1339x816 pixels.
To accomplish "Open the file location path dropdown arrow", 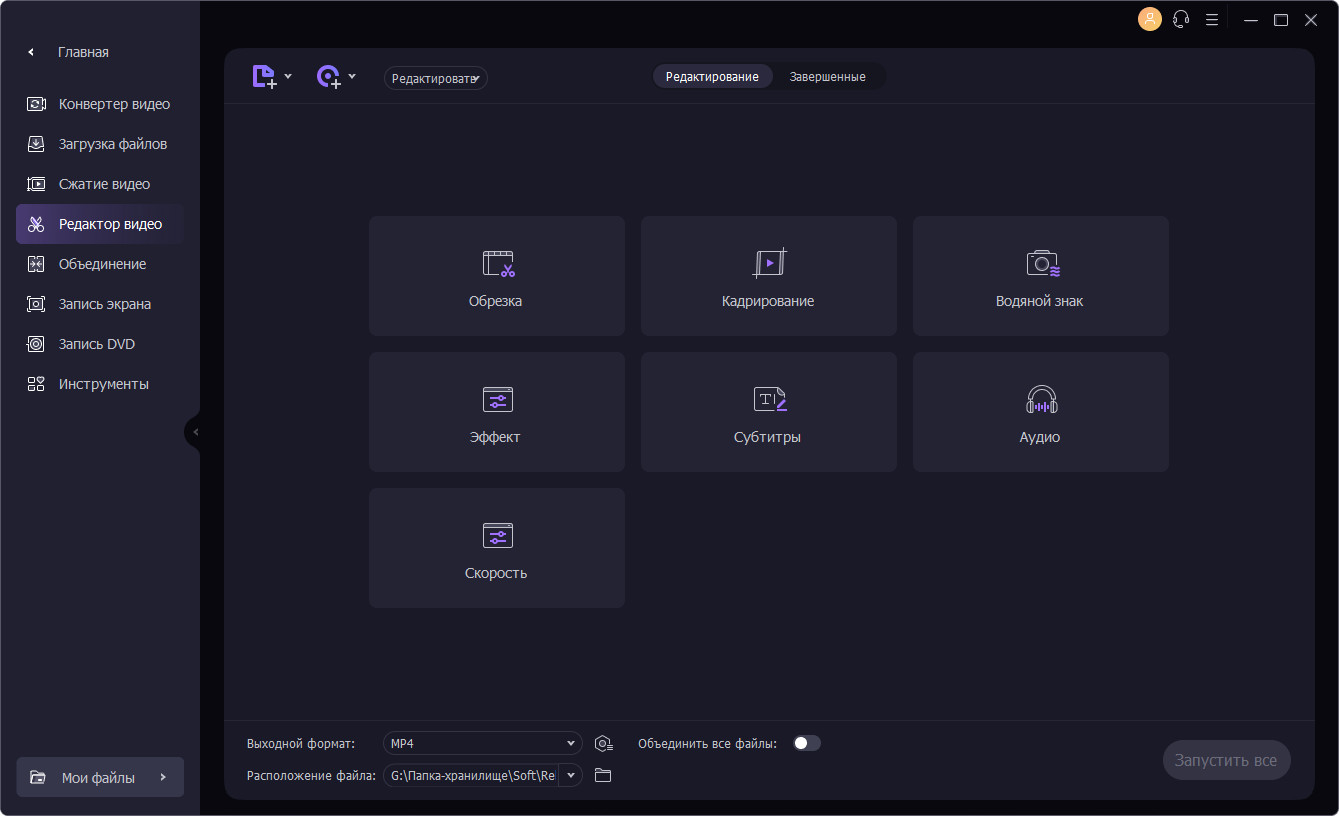I will (571, 775).
